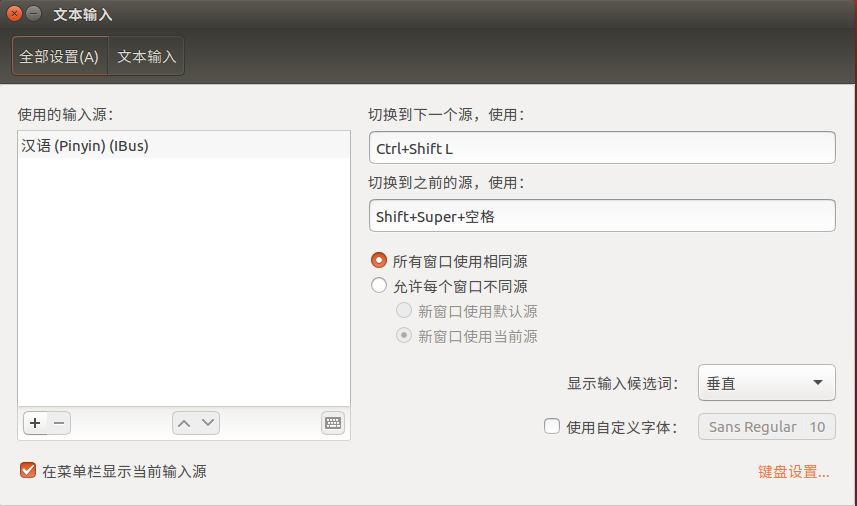Screen dimensions: 857x506
Task: Open 显示输入候选词 dropdown showing 垂直
Action: (766, 383)
